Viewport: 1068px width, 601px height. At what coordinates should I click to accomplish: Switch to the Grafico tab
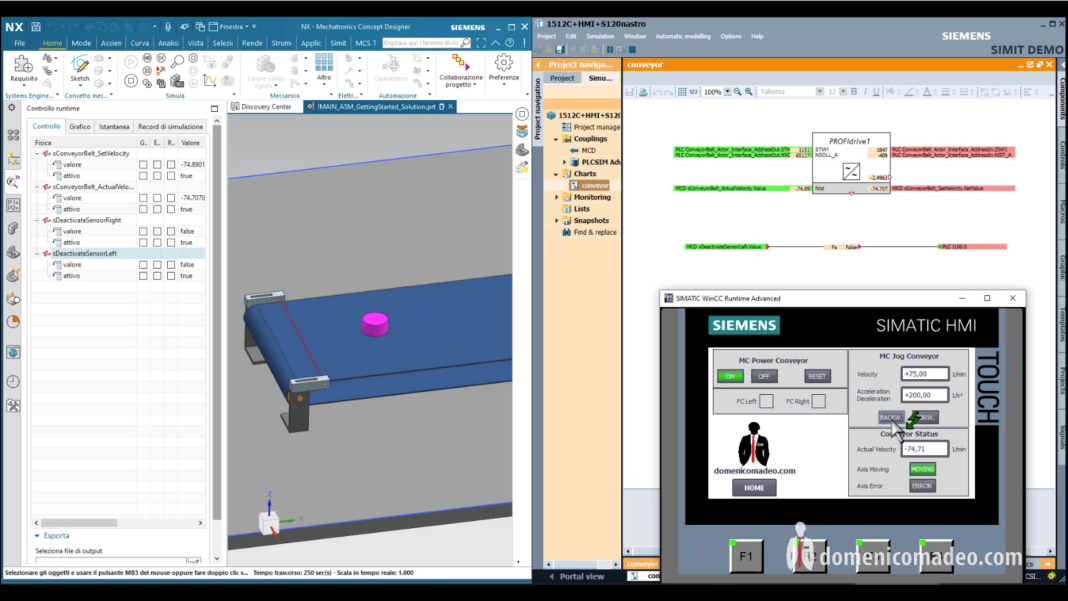[x=80, y=127]
